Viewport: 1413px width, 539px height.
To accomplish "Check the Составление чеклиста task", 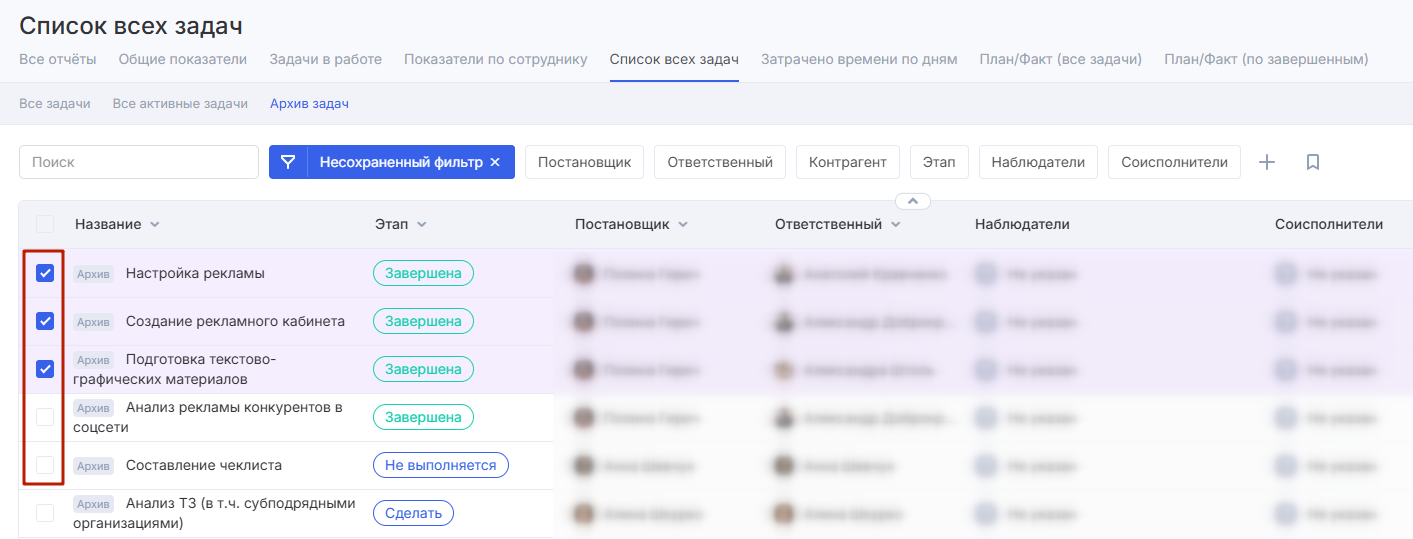I will click(45, 465).
